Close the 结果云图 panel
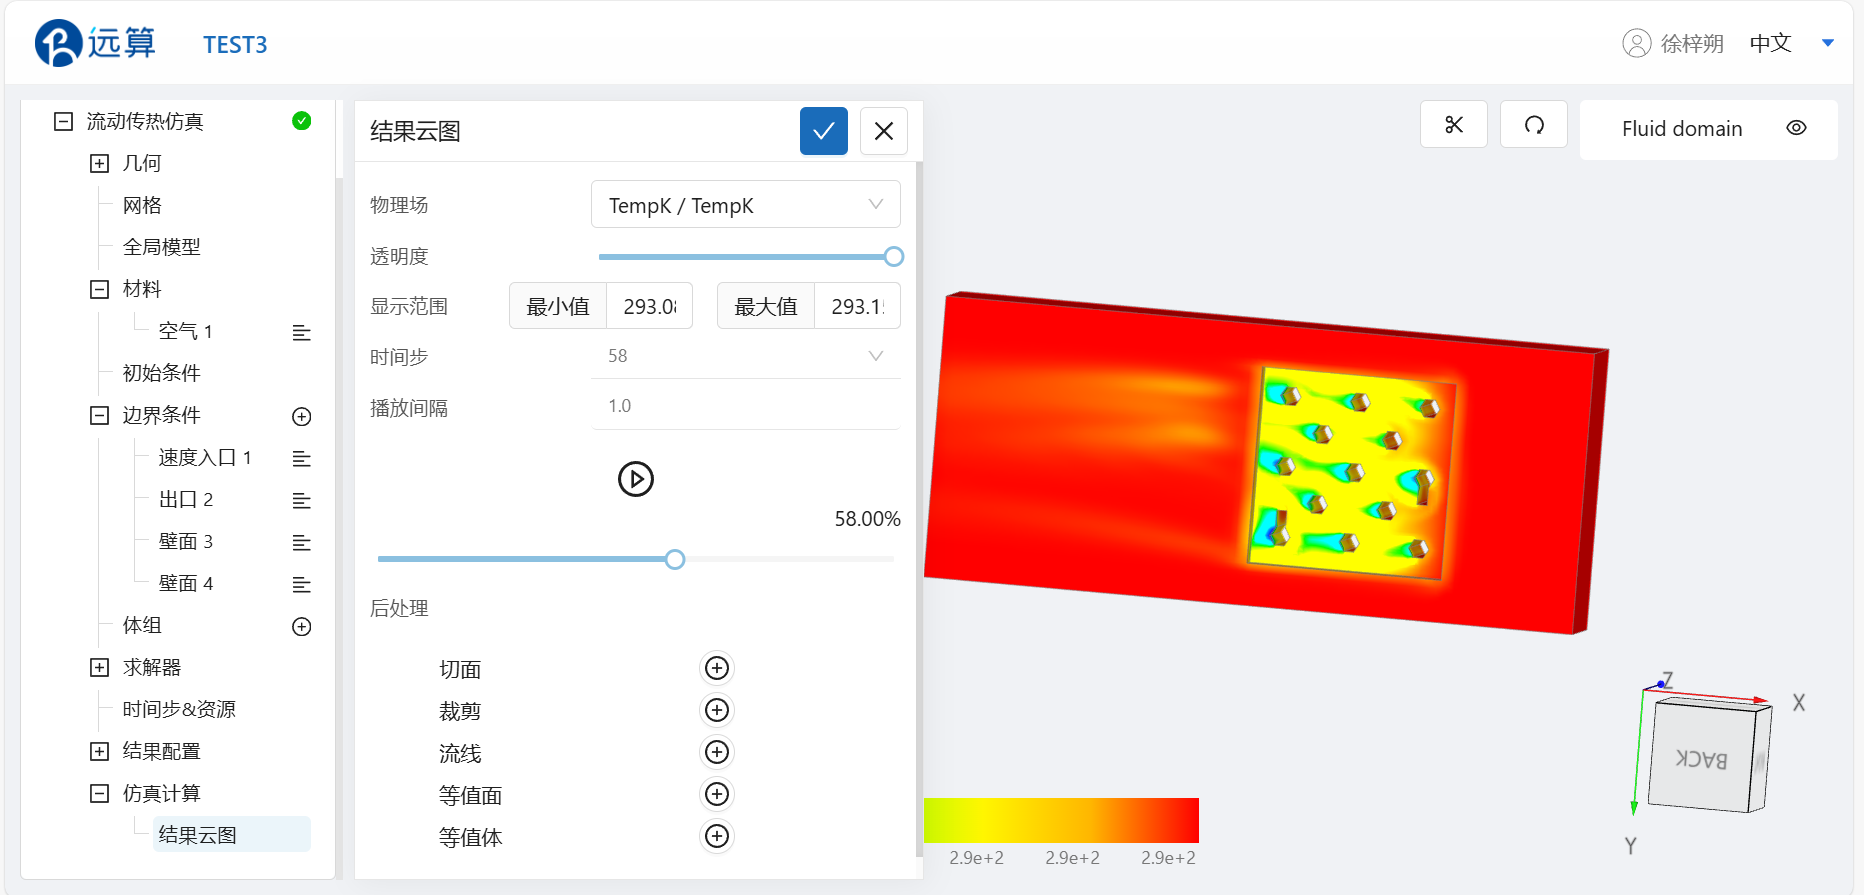This screenshot has width=1864, height=895. point(884,131)
